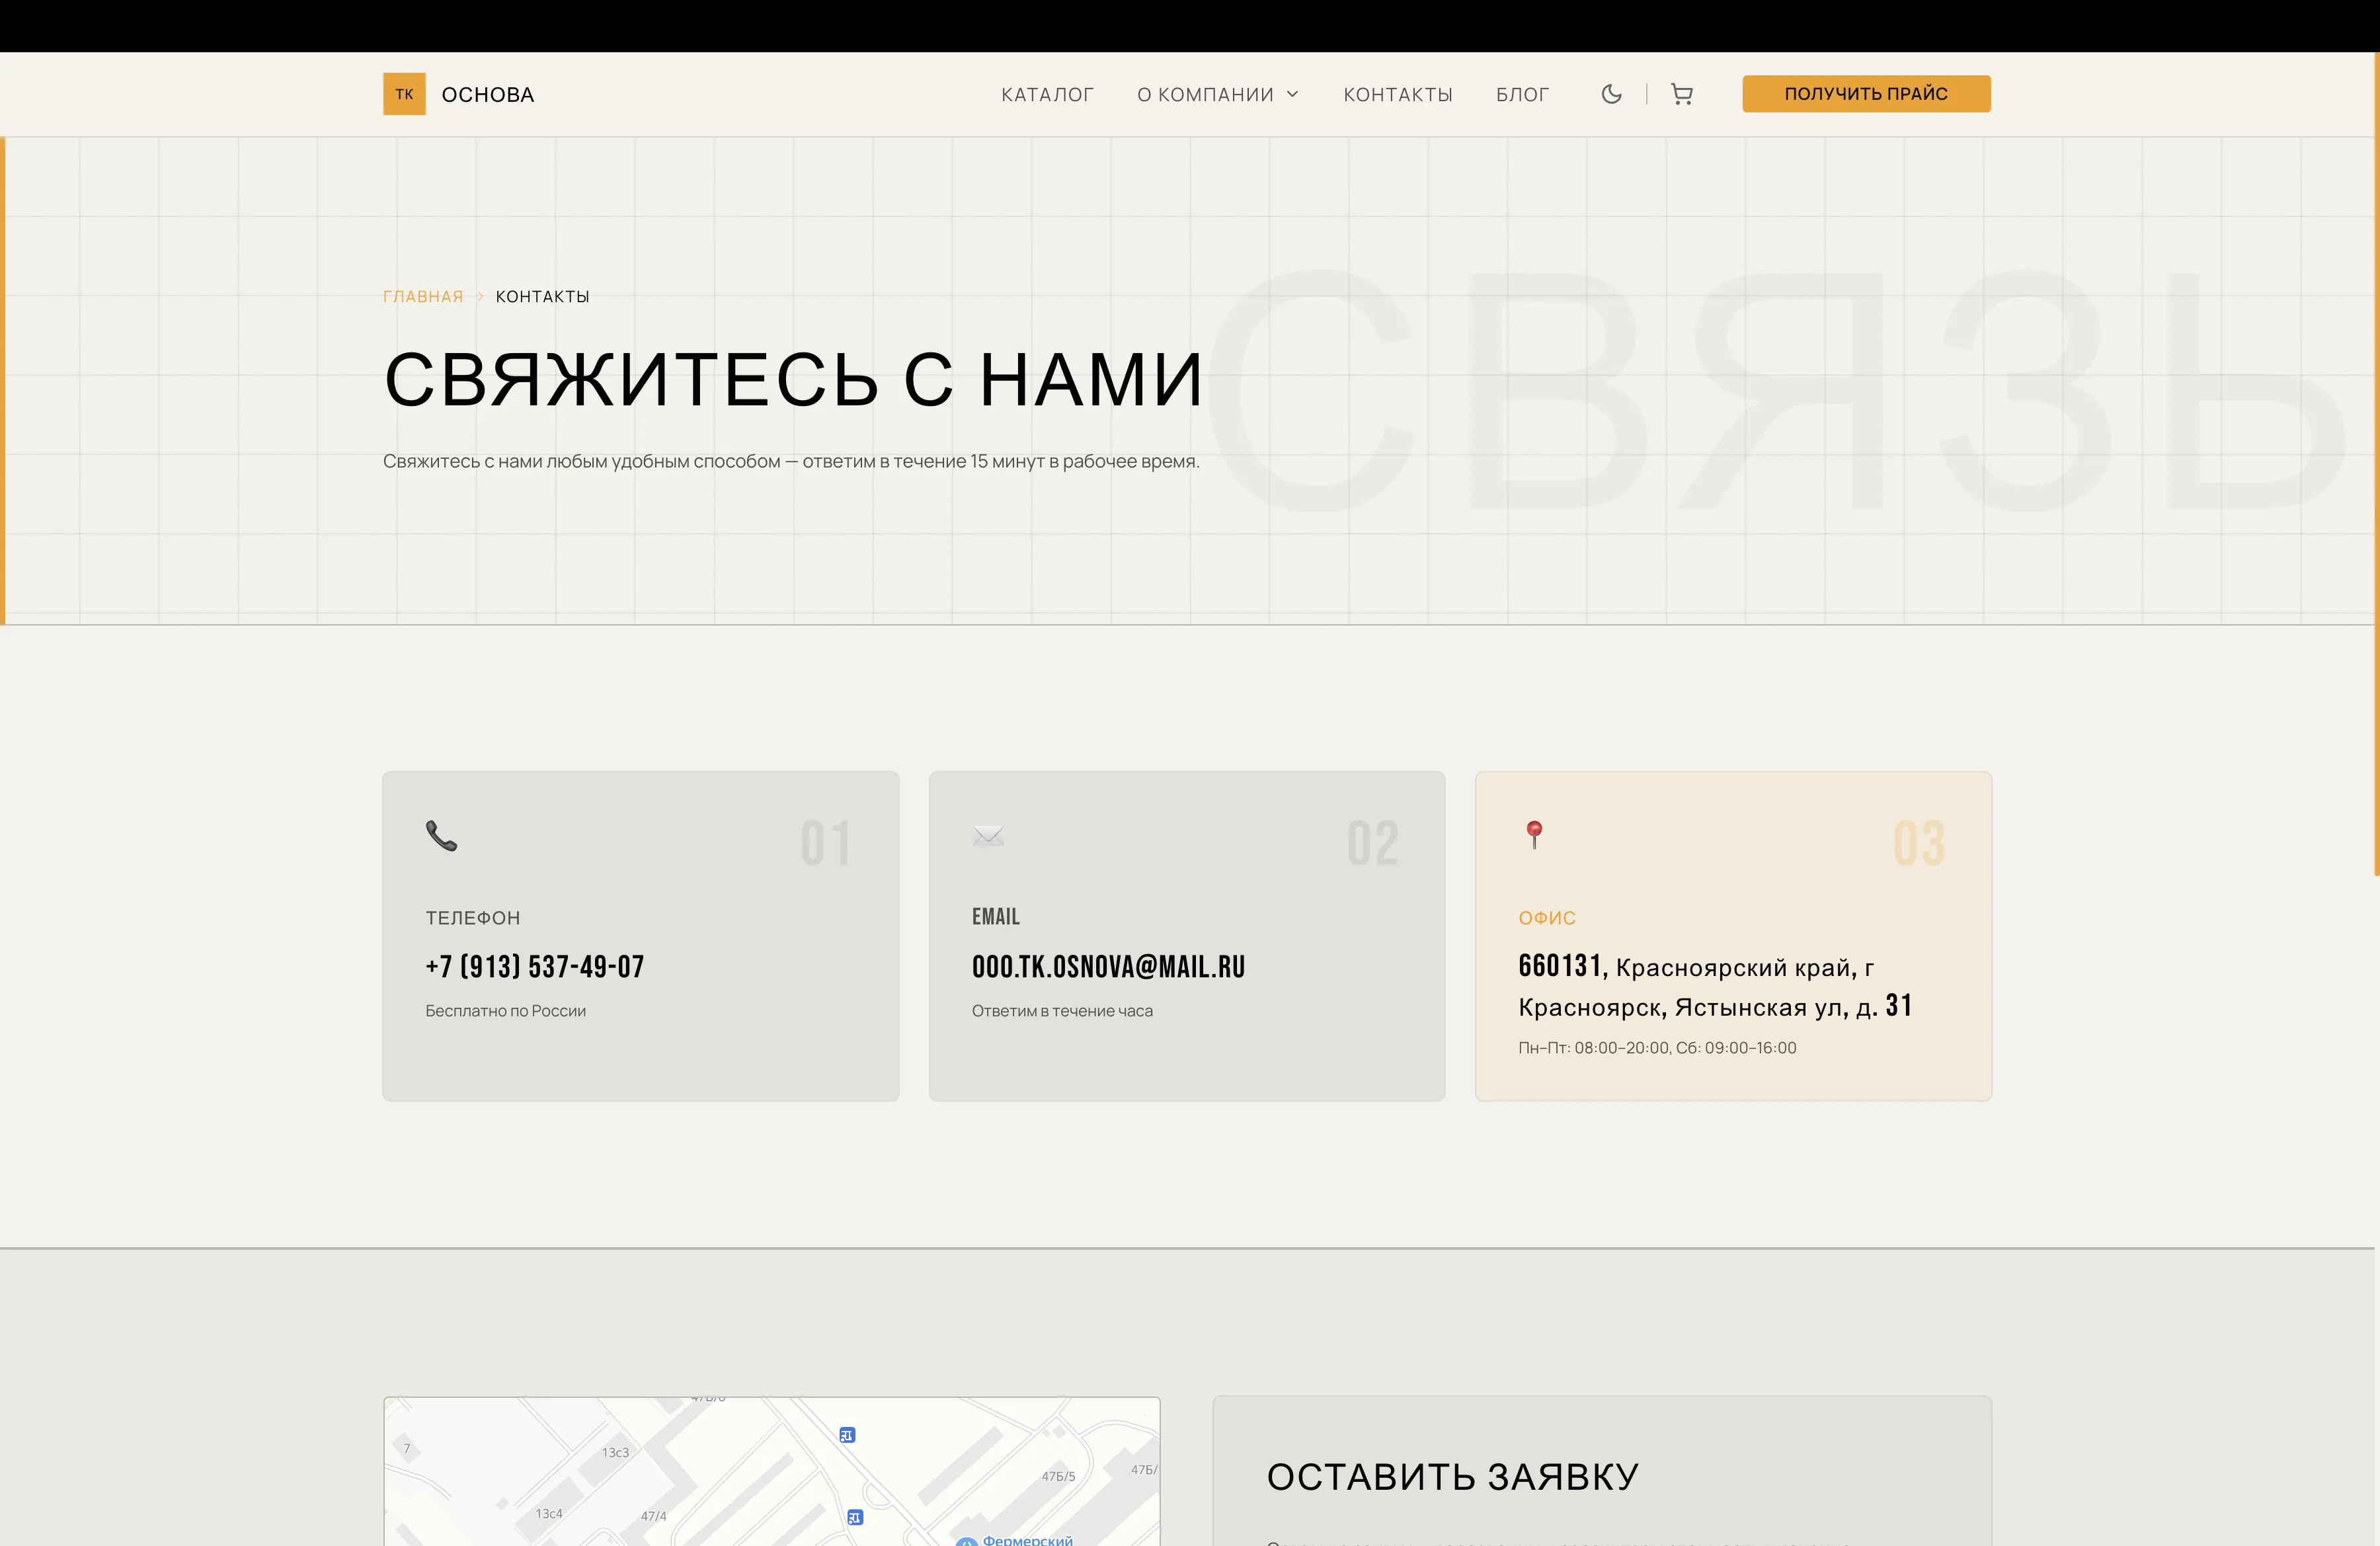Viewport: 2380px width, 1546px height.
Task: Click the orange ТК logo square
Action: [404, 94]
